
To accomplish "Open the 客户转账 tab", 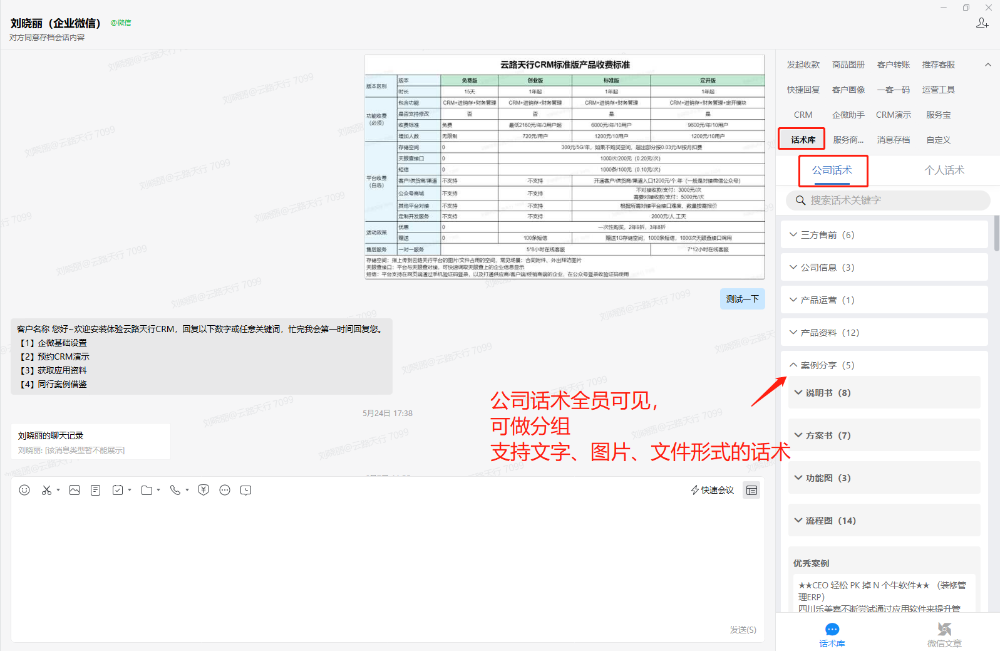I will tap(893, 64).
